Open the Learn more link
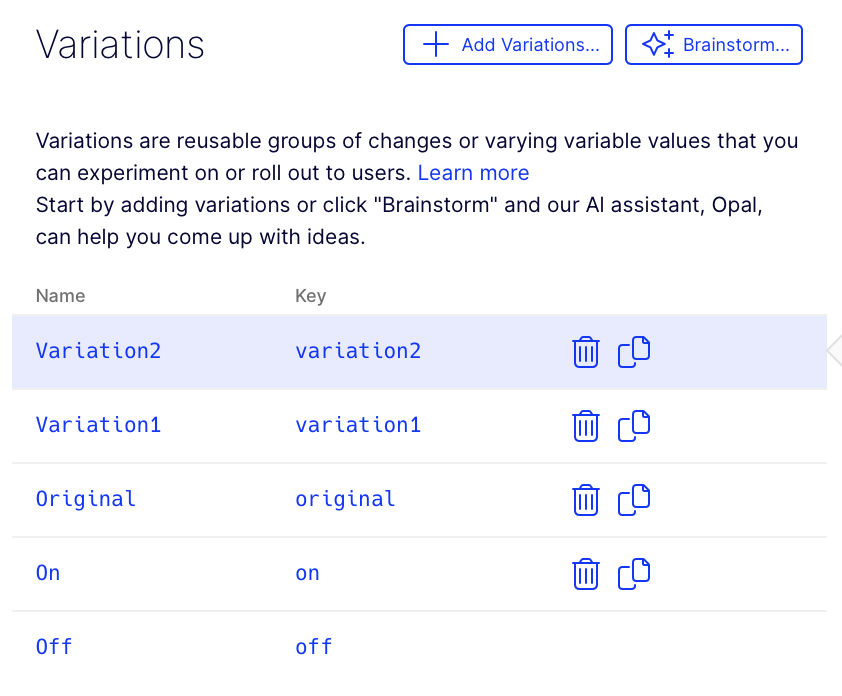 (474, 173)
